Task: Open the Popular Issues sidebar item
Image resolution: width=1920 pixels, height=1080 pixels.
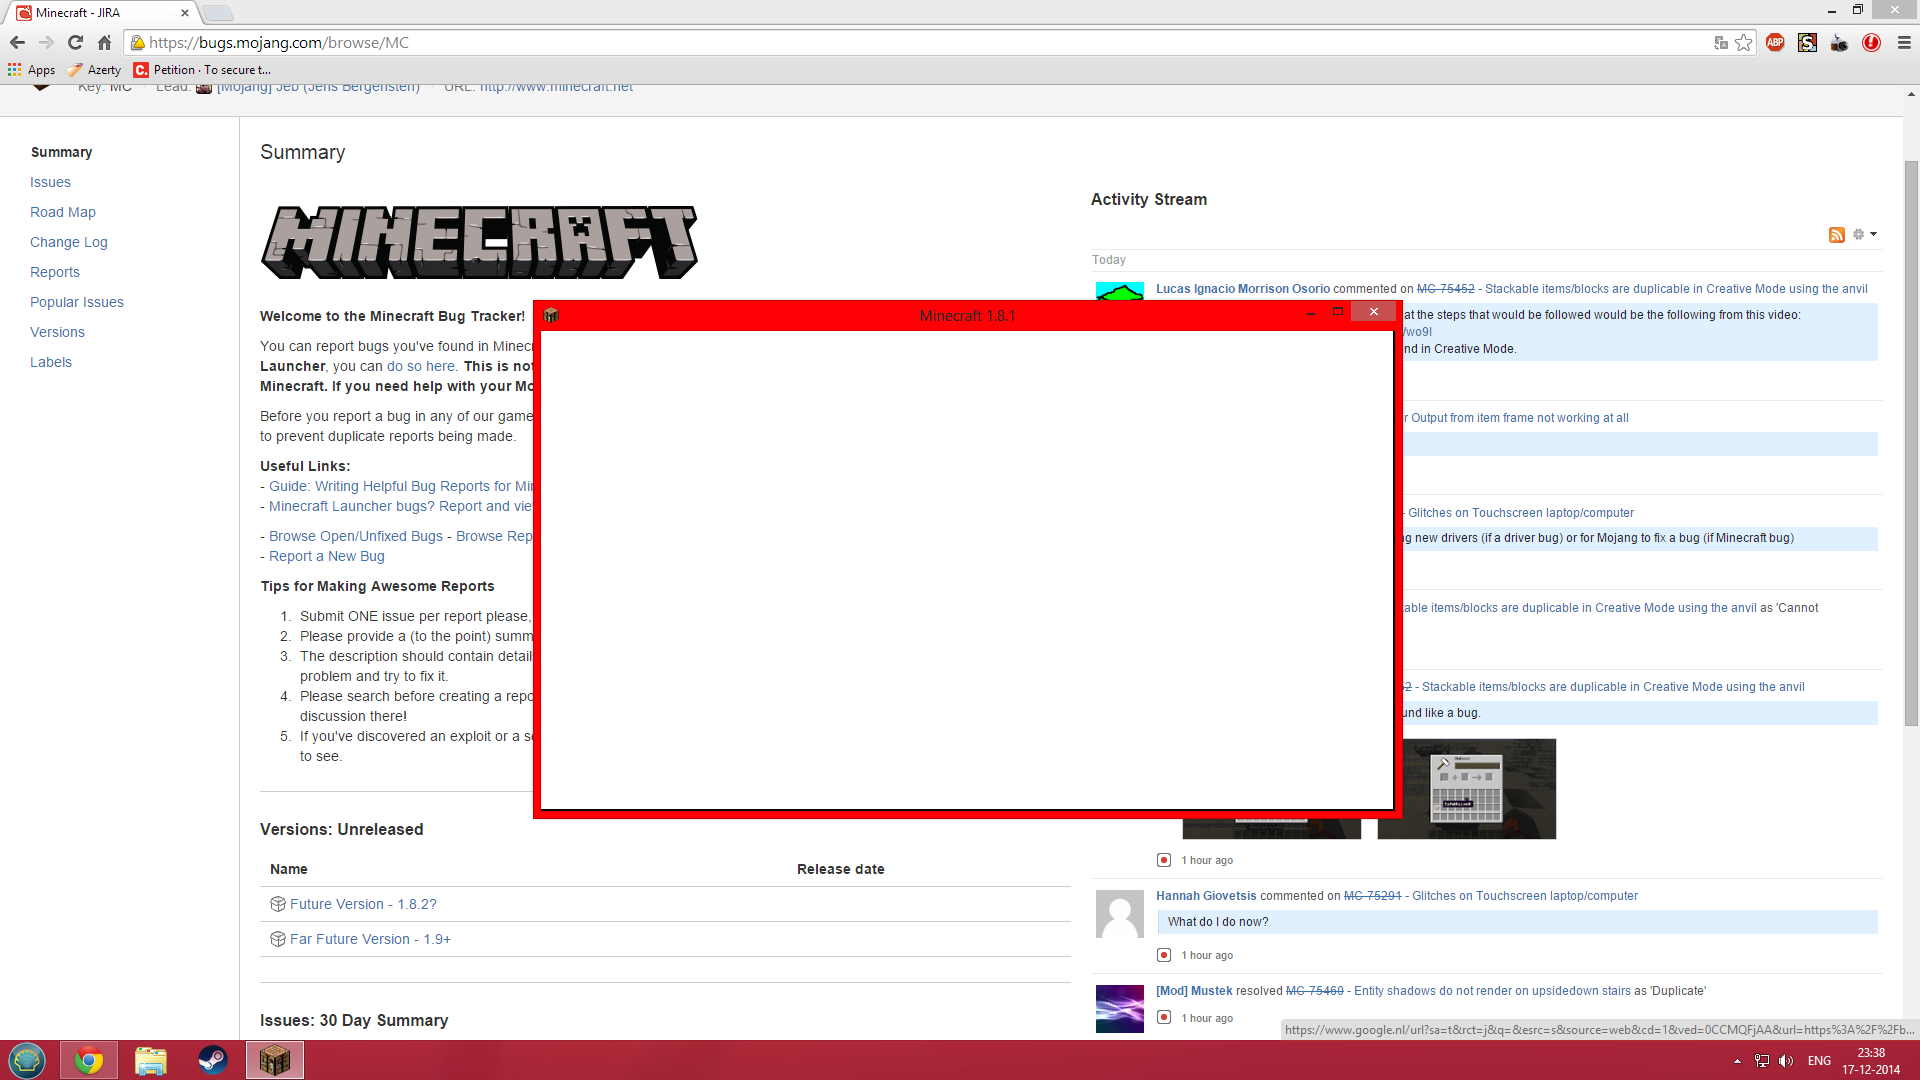Action: coord(76,302)
